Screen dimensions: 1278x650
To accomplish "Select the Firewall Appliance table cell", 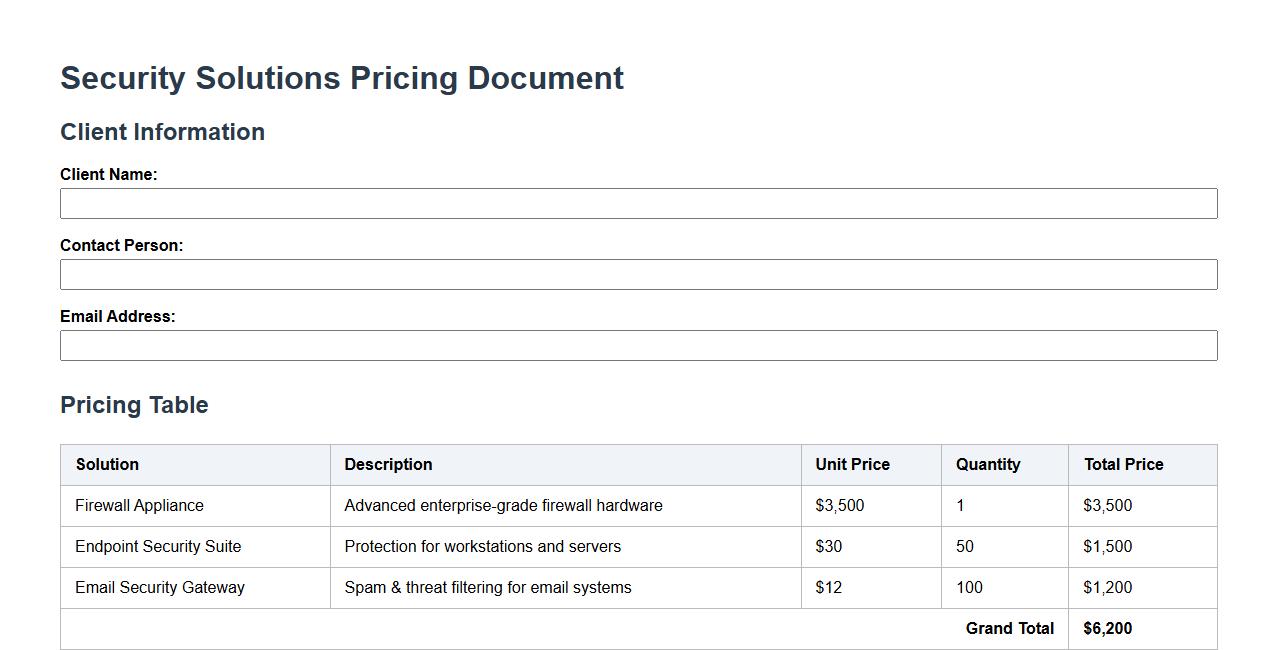I will (139, 505).
